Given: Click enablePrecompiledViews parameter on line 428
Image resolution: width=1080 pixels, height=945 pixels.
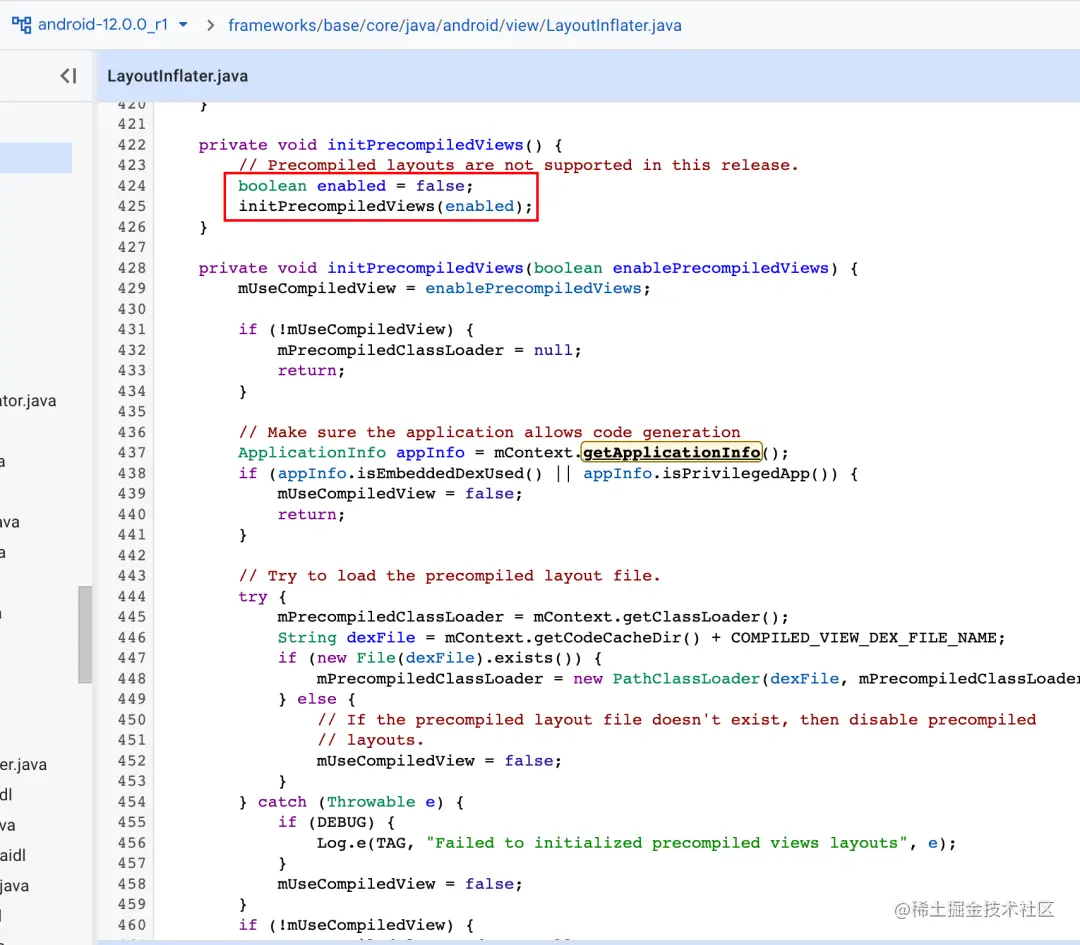Looking at the screenshot, I should pyautogui.click(x=720, y=268).
